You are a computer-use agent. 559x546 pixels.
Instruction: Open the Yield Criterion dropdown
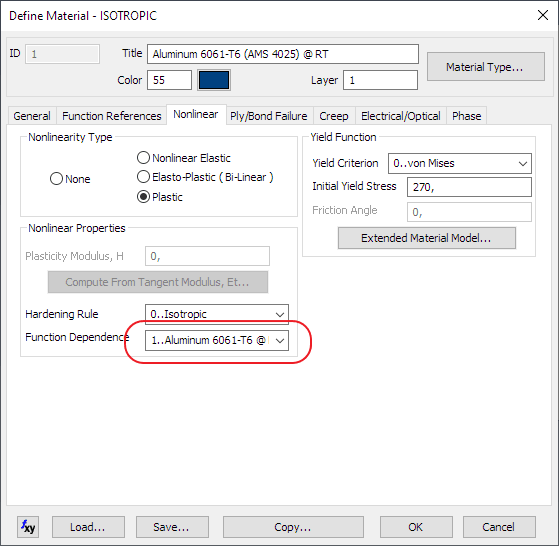coord(460,163)
